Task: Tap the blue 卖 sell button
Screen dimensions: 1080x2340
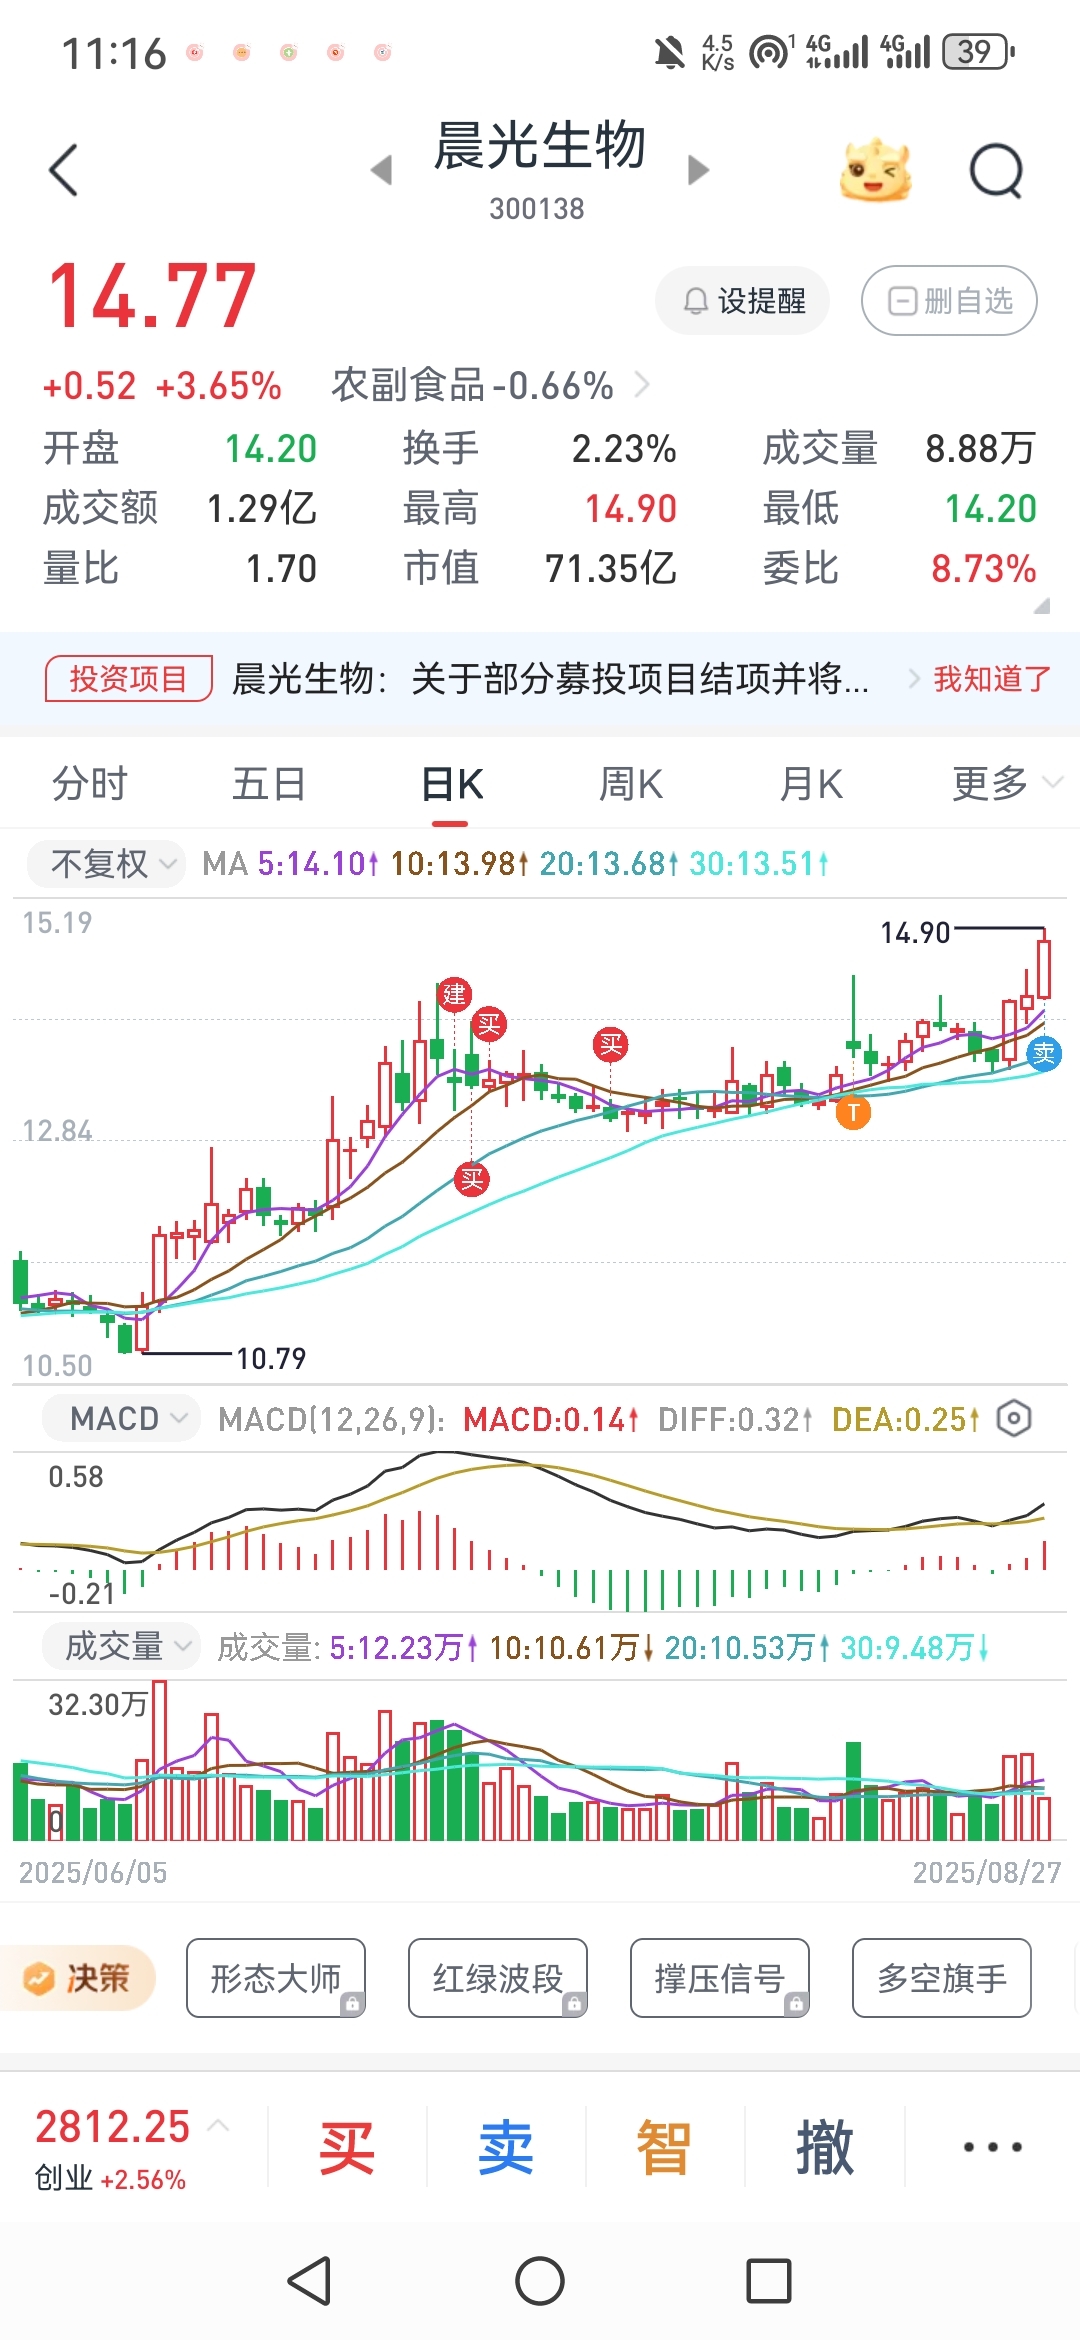Action: point(506,2146)
